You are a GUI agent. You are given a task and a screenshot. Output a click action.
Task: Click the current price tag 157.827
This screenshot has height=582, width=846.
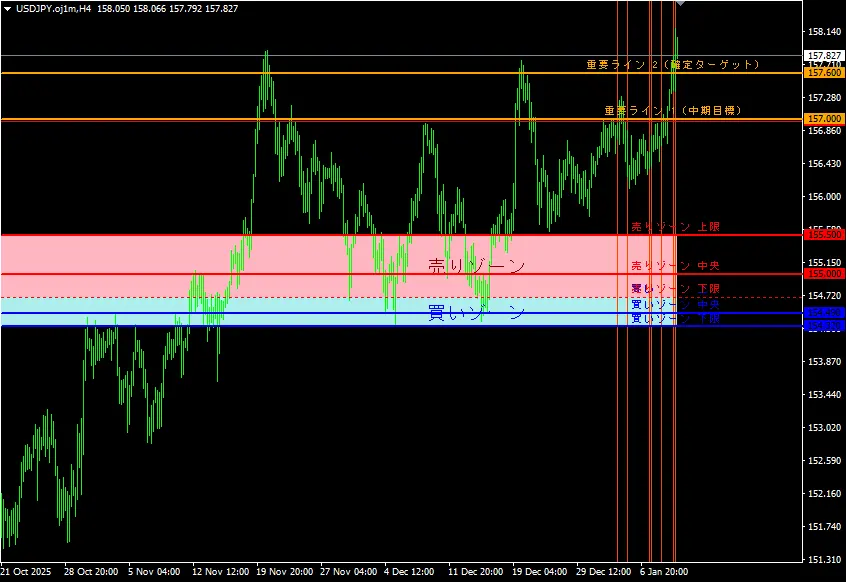tap(823, 56)
